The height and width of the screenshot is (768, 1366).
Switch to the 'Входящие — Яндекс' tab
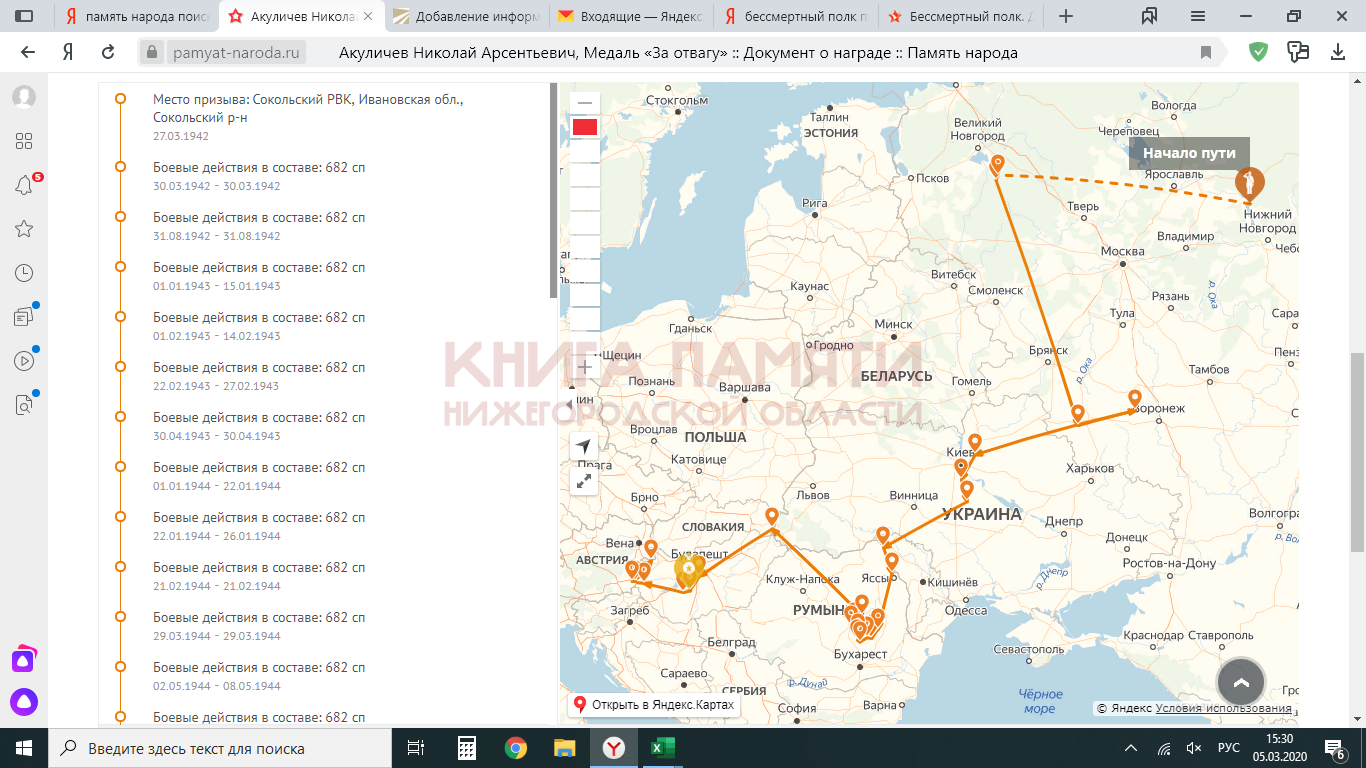pos(630,16)
